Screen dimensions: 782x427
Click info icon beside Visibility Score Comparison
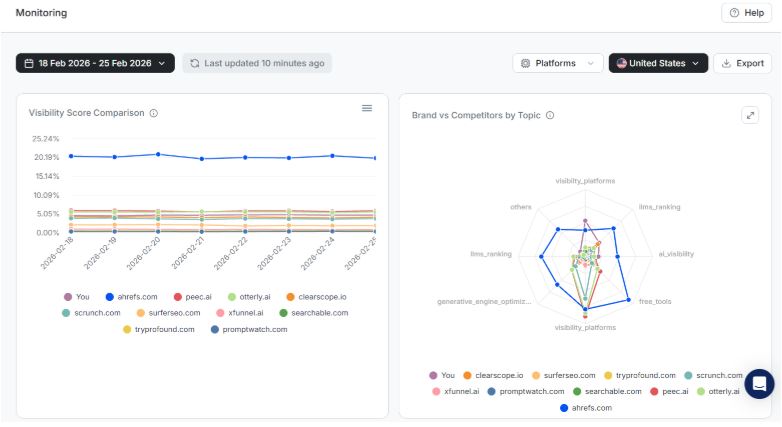[154, 113]
